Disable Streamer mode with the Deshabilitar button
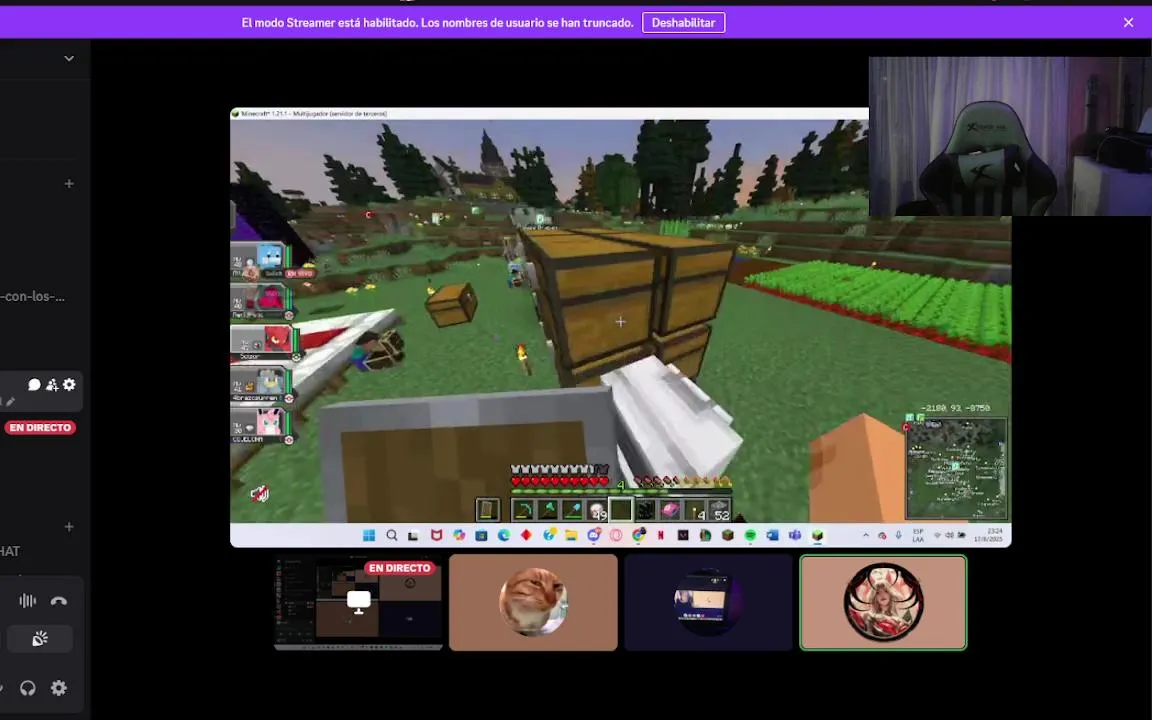This screenshot has height=720, width=1152. (683, 23)
